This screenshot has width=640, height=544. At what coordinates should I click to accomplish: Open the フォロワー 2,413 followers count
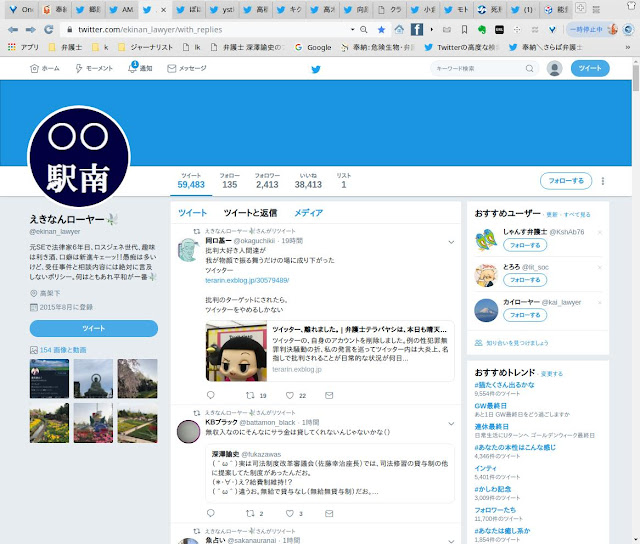pyautogui.click(x=267, y=180)
